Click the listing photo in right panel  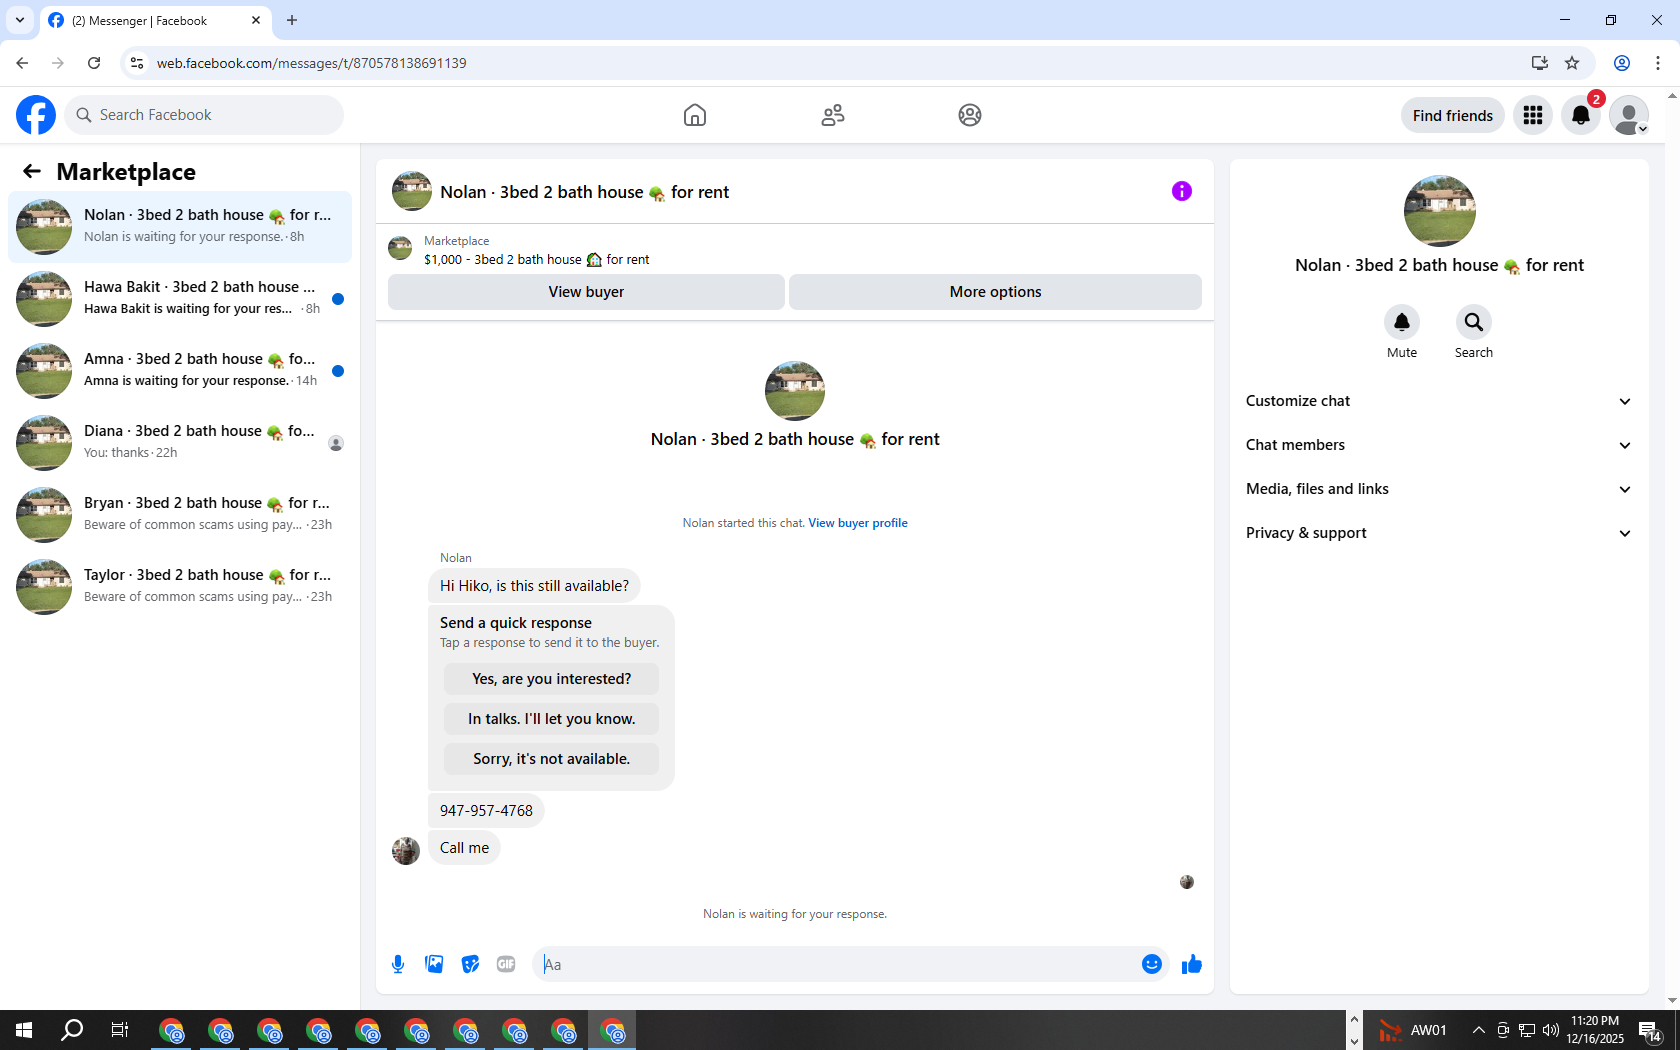(x=1439, y=211)
